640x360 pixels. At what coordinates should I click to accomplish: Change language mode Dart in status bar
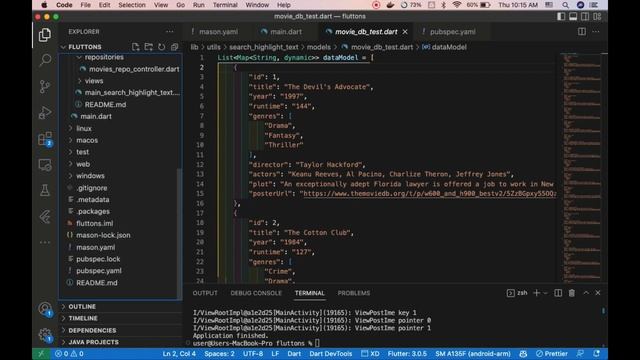pyautogui.click(x=294, y=353)
